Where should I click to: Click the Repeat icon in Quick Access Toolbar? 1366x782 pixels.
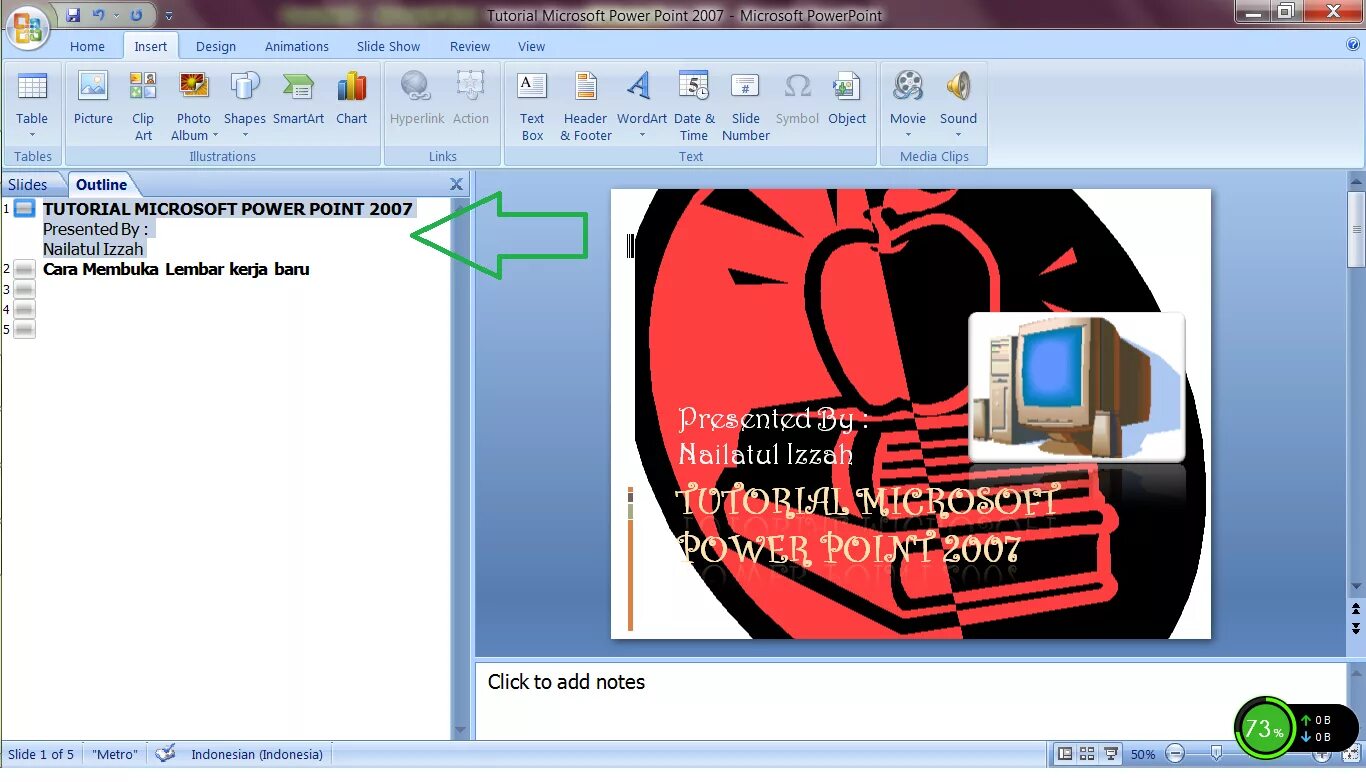click(137, 15)
